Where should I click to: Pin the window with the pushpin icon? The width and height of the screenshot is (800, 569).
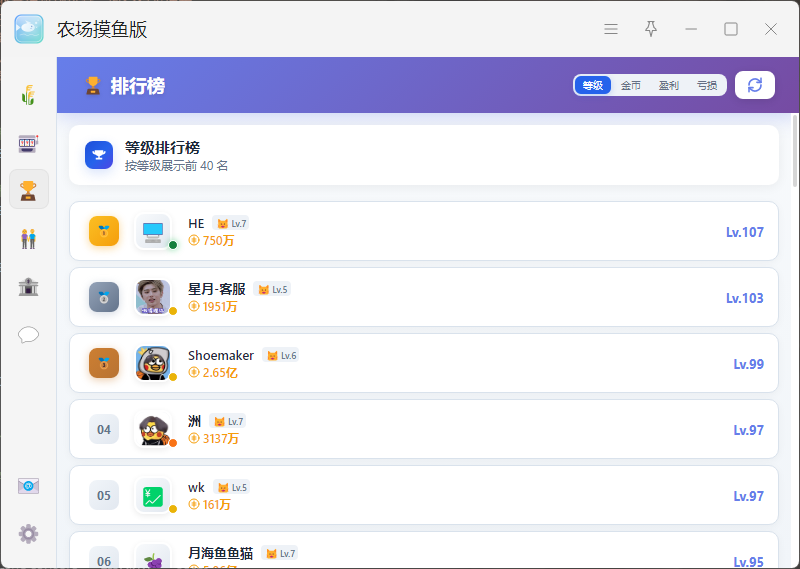[651, 29]
